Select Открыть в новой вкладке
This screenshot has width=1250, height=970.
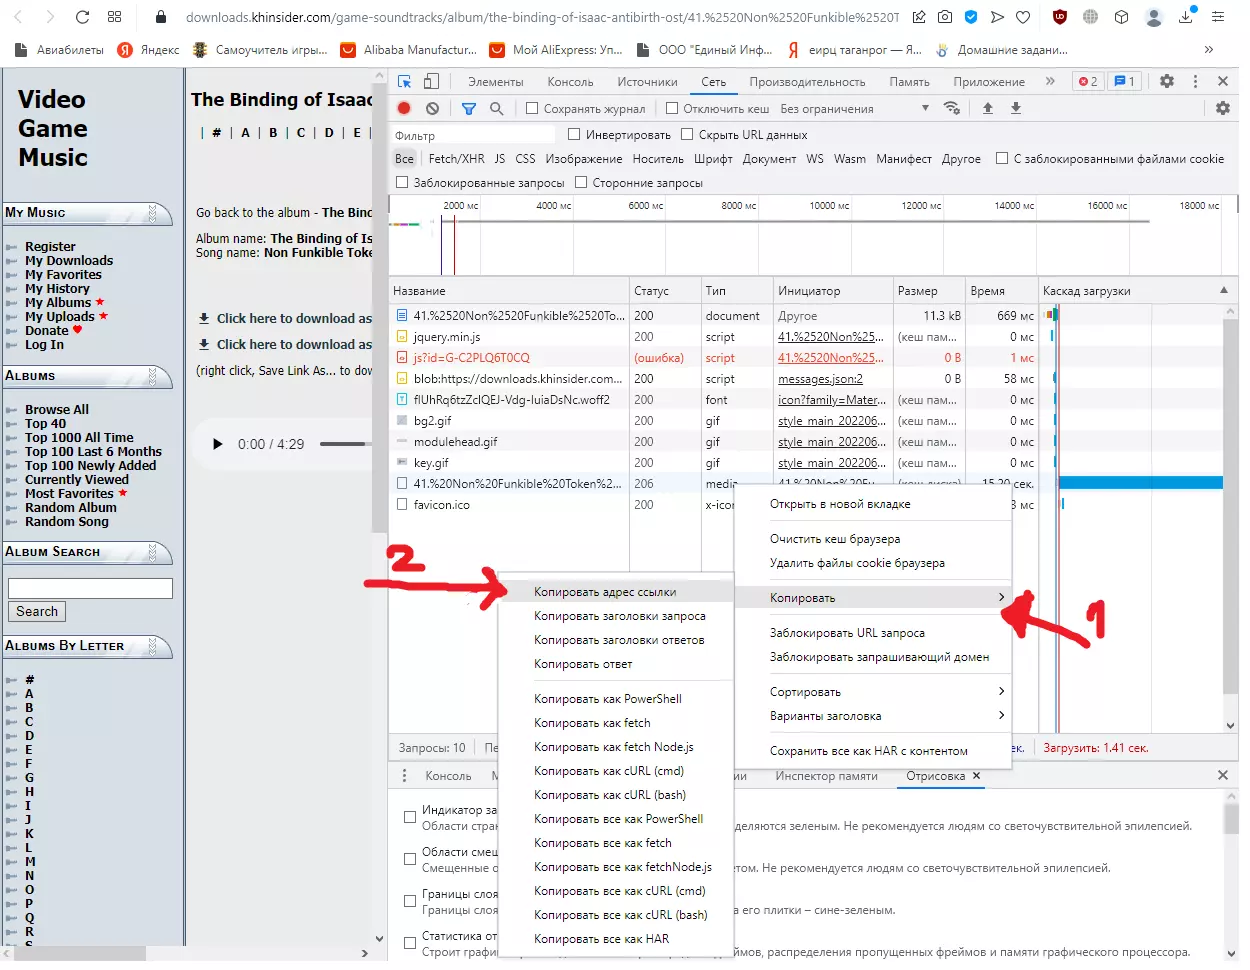[x=873, y=504]
